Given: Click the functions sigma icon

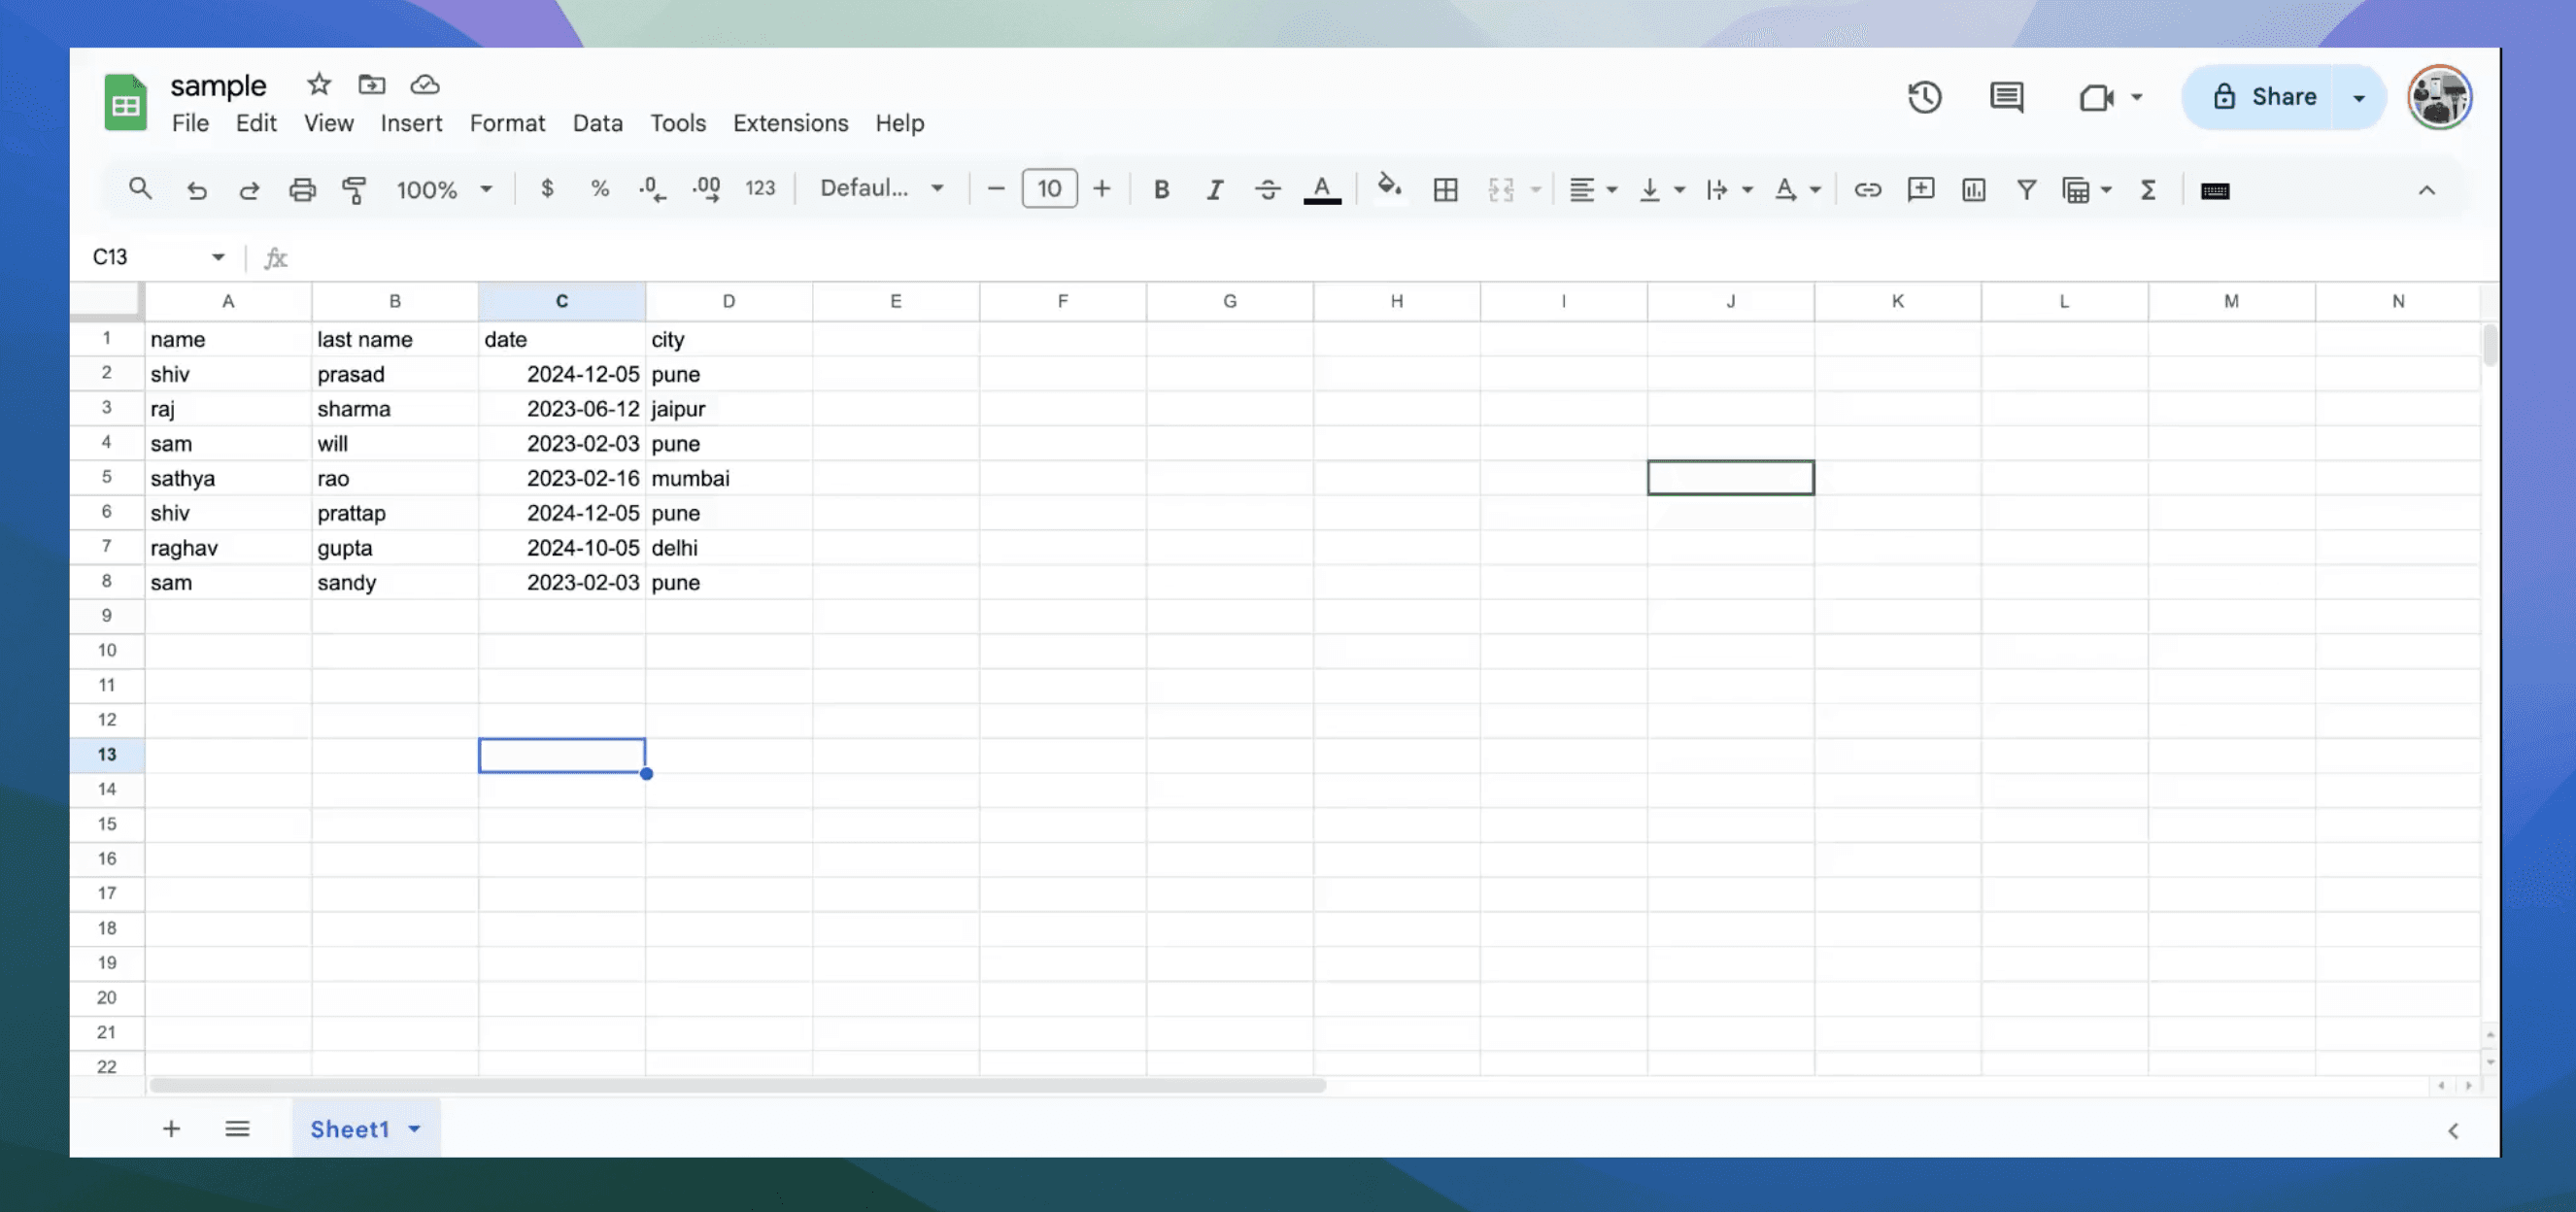Looking at the screenshot, I should coord(2147,189).
